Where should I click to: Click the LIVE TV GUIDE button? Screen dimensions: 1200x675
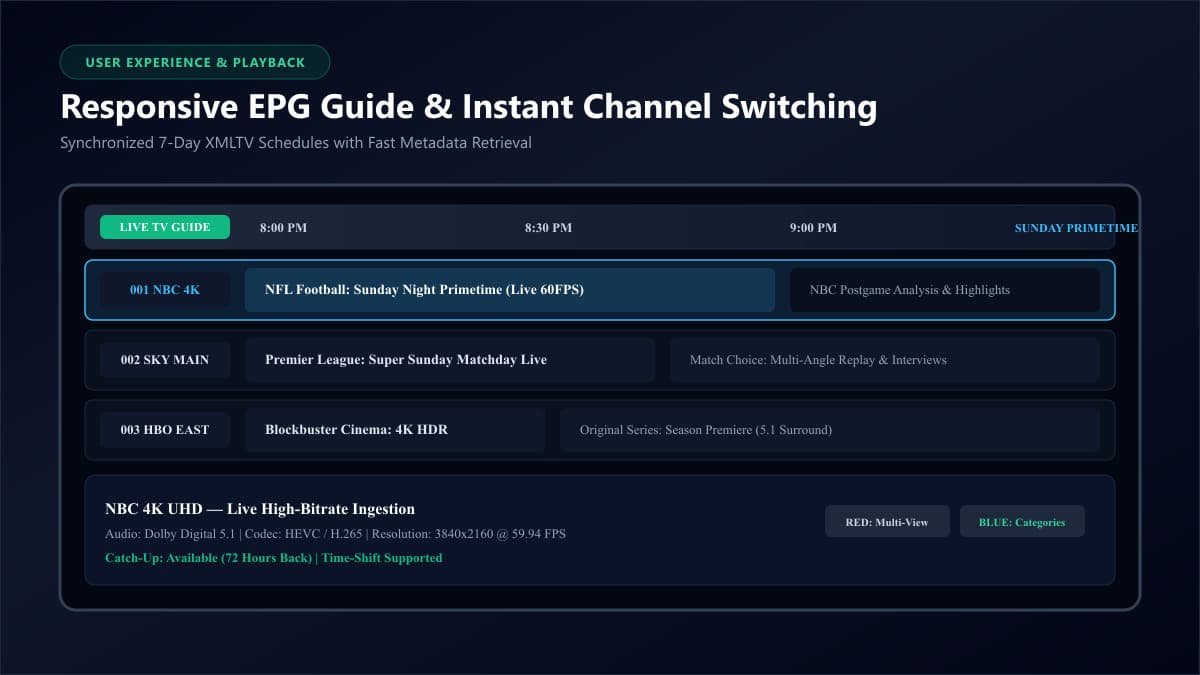pos(165,227)
